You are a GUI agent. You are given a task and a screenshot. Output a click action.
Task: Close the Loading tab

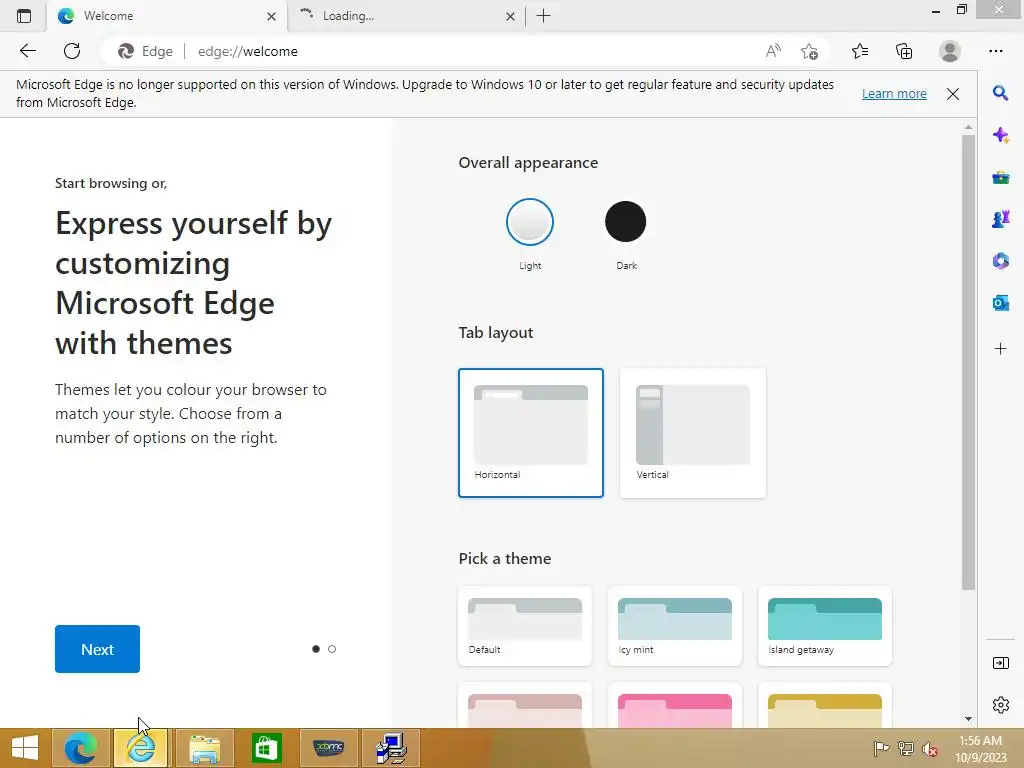point(510,16)
